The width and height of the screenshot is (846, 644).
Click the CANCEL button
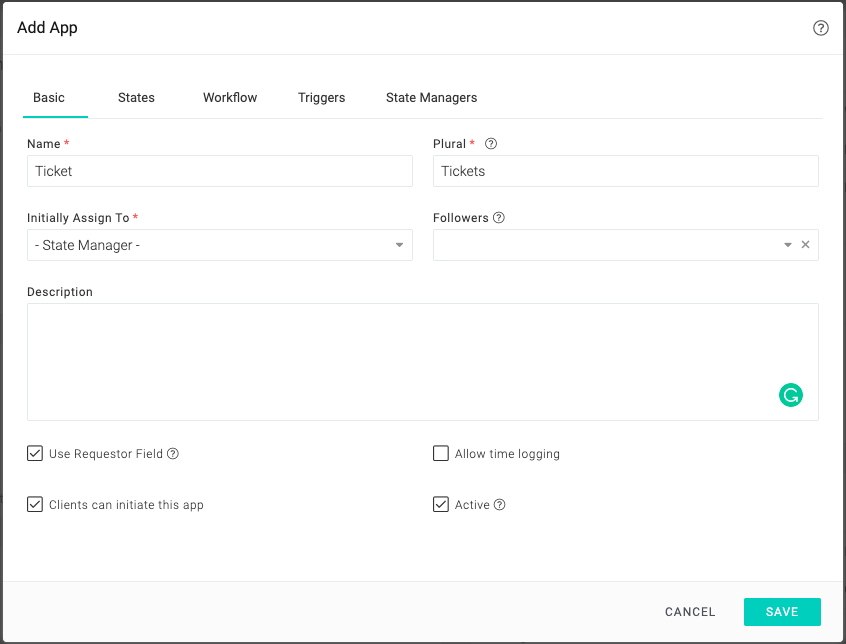tap(690, 612)
